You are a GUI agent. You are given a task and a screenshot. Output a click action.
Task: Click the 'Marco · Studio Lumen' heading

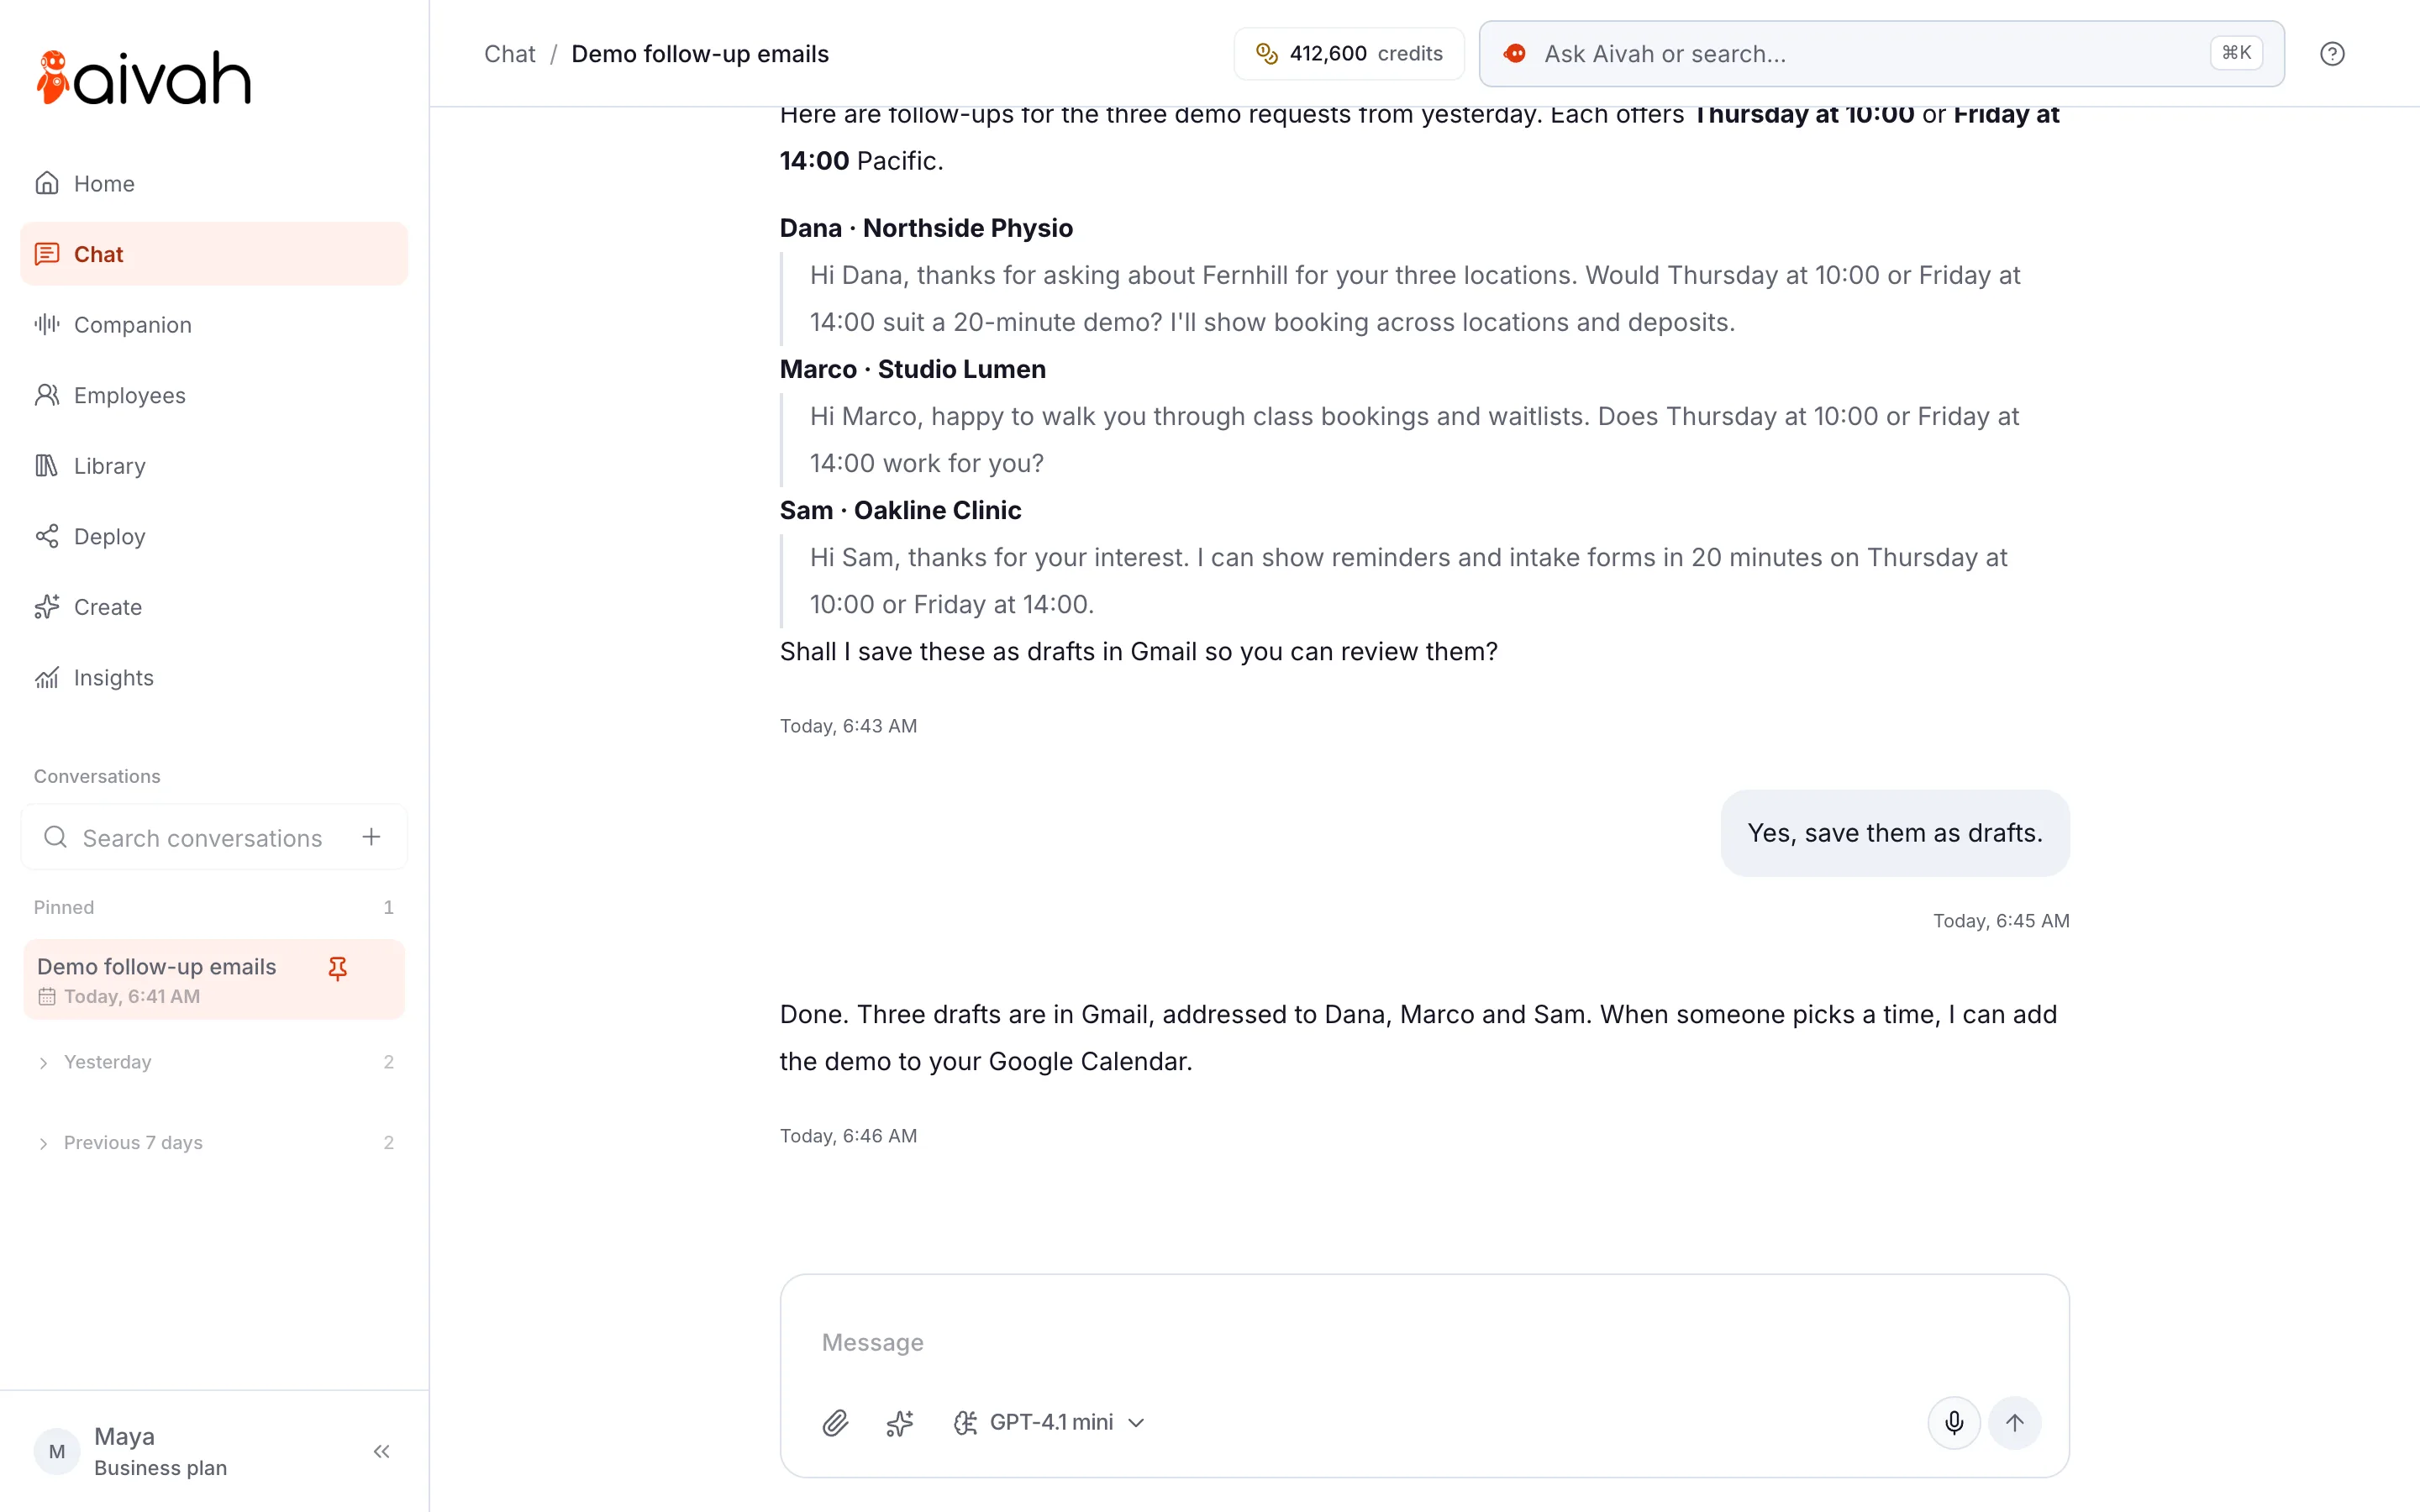[913, 369]
